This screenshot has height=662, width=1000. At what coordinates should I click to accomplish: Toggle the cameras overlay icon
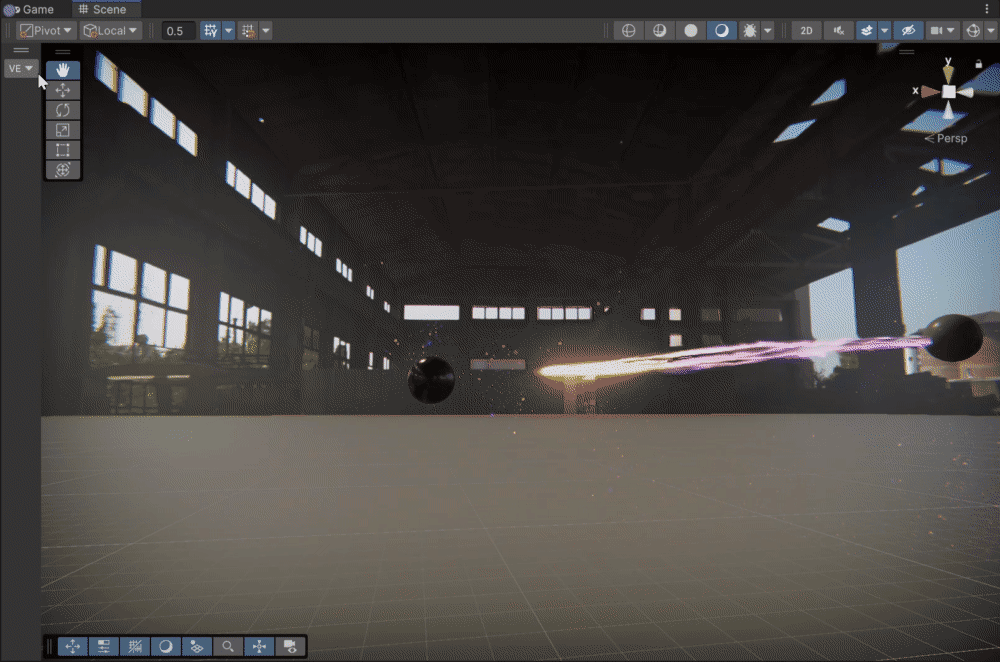290,647
